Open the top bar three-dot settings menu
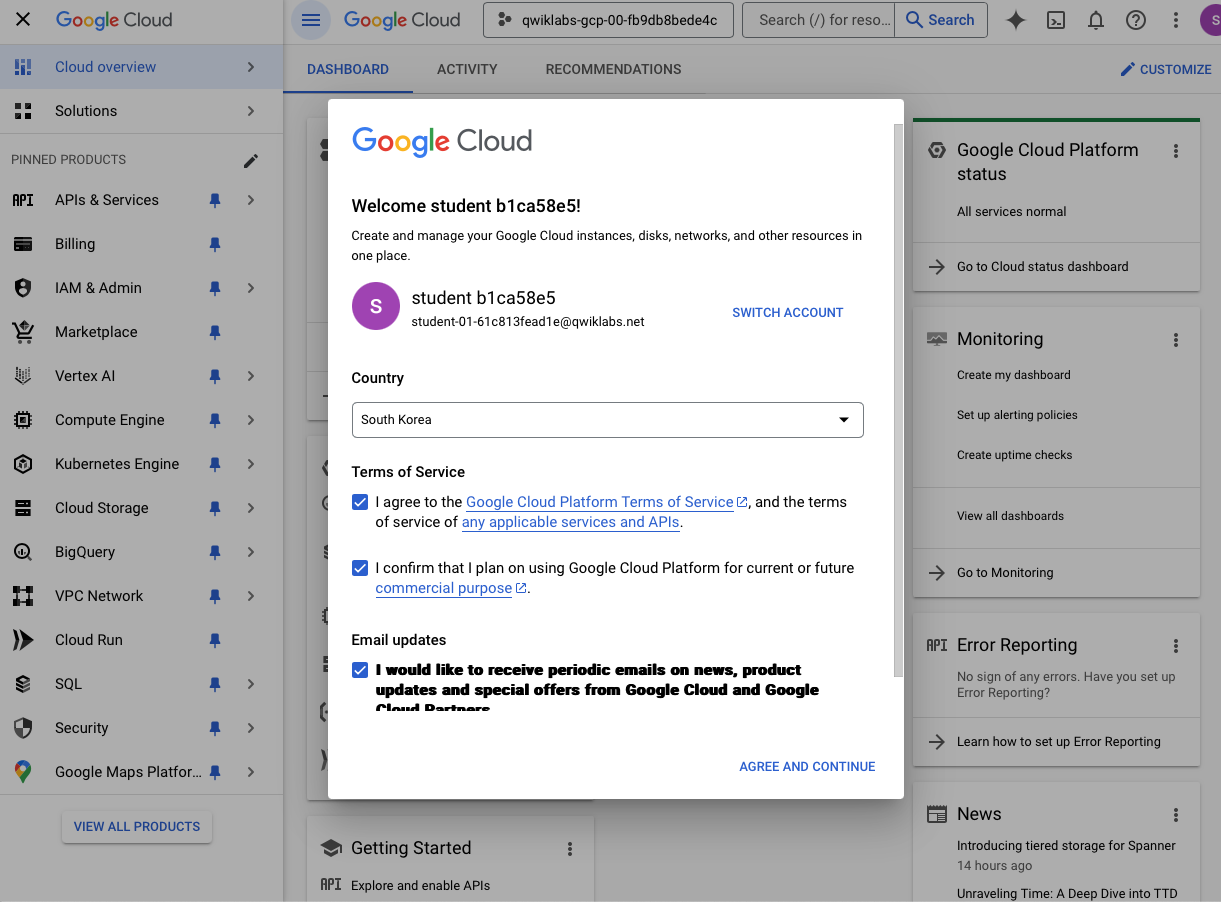 click(1176, 20)
